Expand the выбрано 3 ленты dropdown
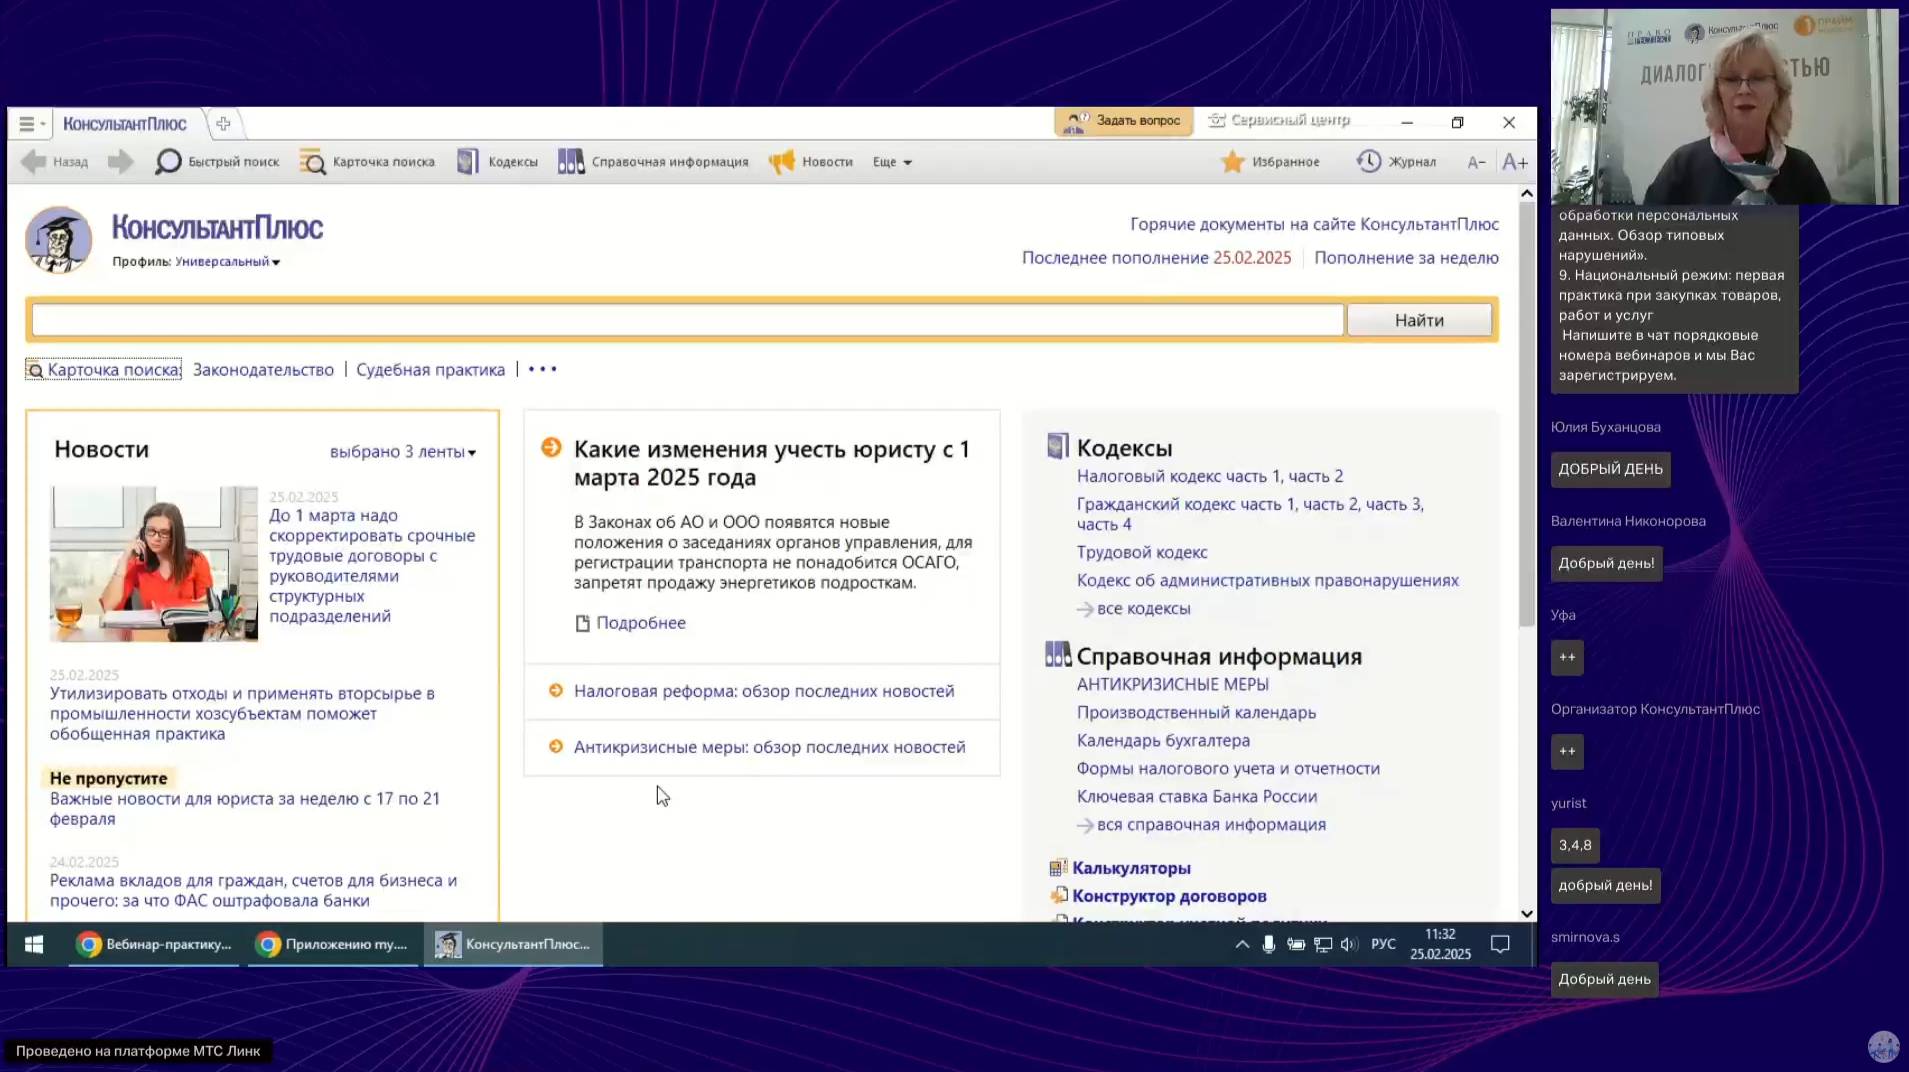Viewport: 1909px width, 1072px height. [x=403, y=452]
